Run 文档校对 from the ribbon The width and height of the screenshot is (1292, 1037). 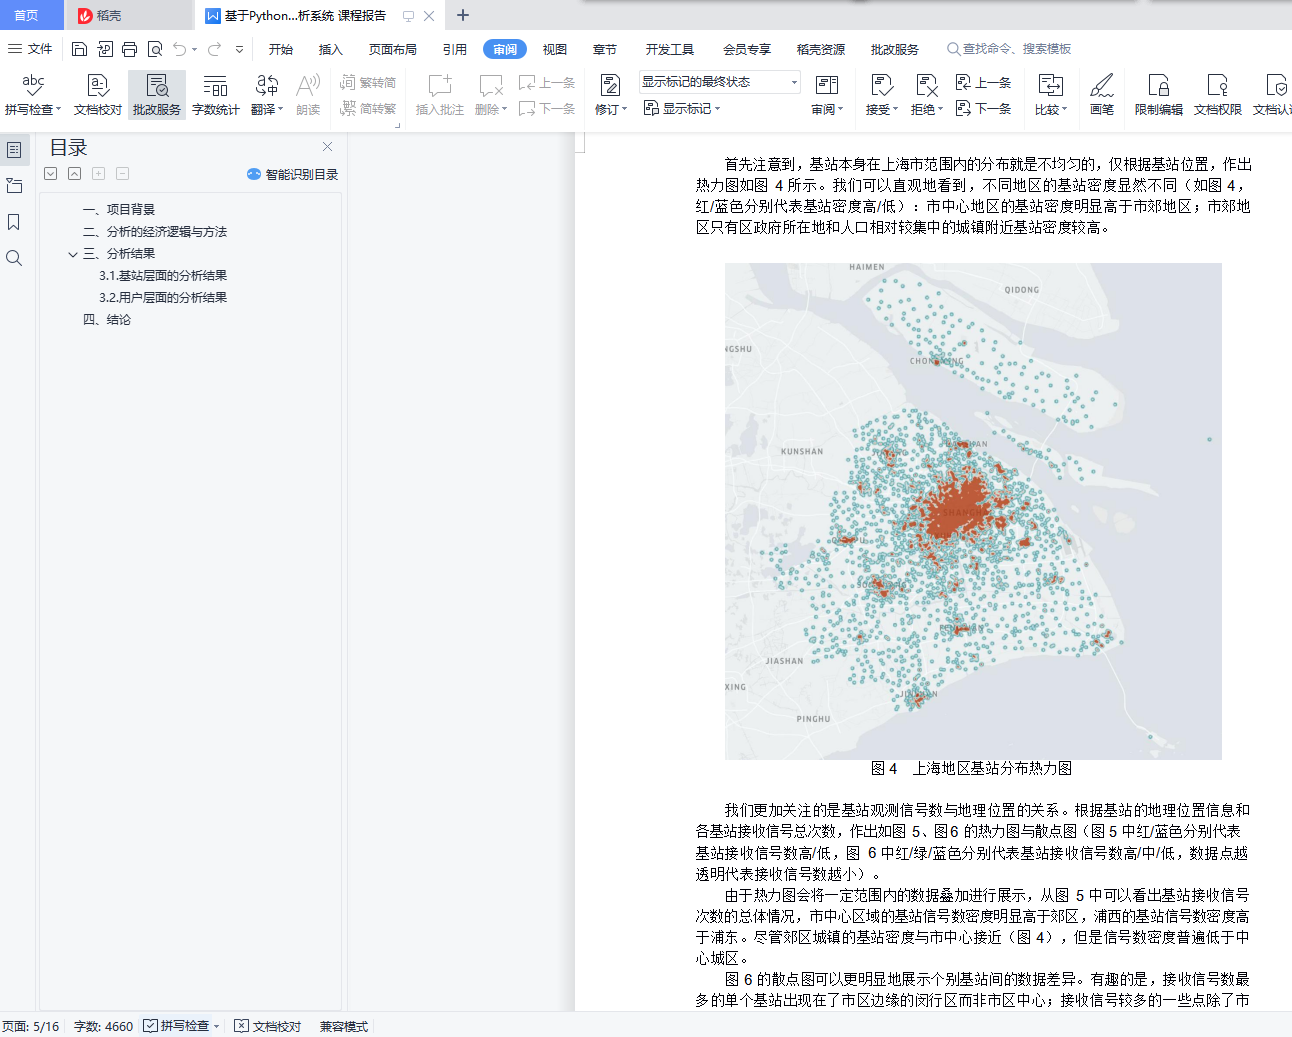click(97, 95)
